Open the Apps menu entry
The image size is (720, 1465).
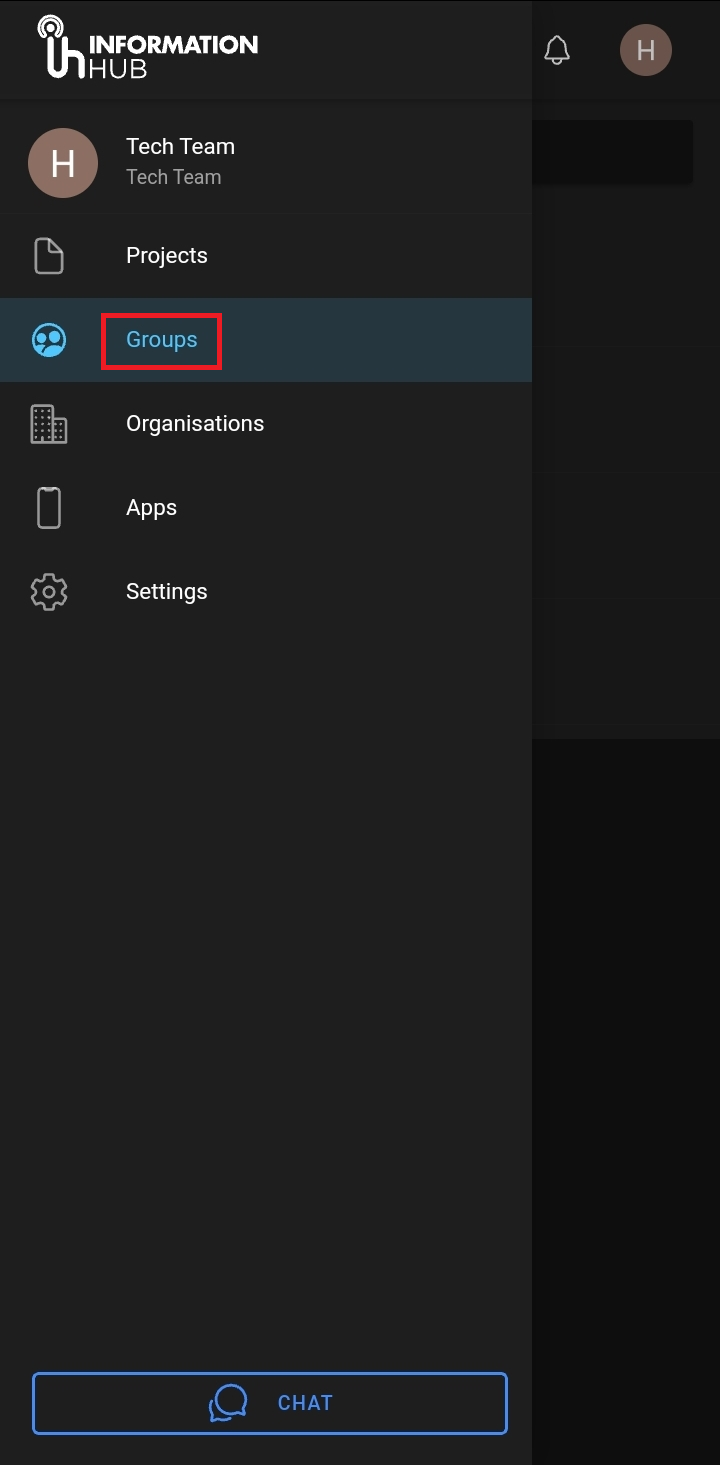pos(151,508)
